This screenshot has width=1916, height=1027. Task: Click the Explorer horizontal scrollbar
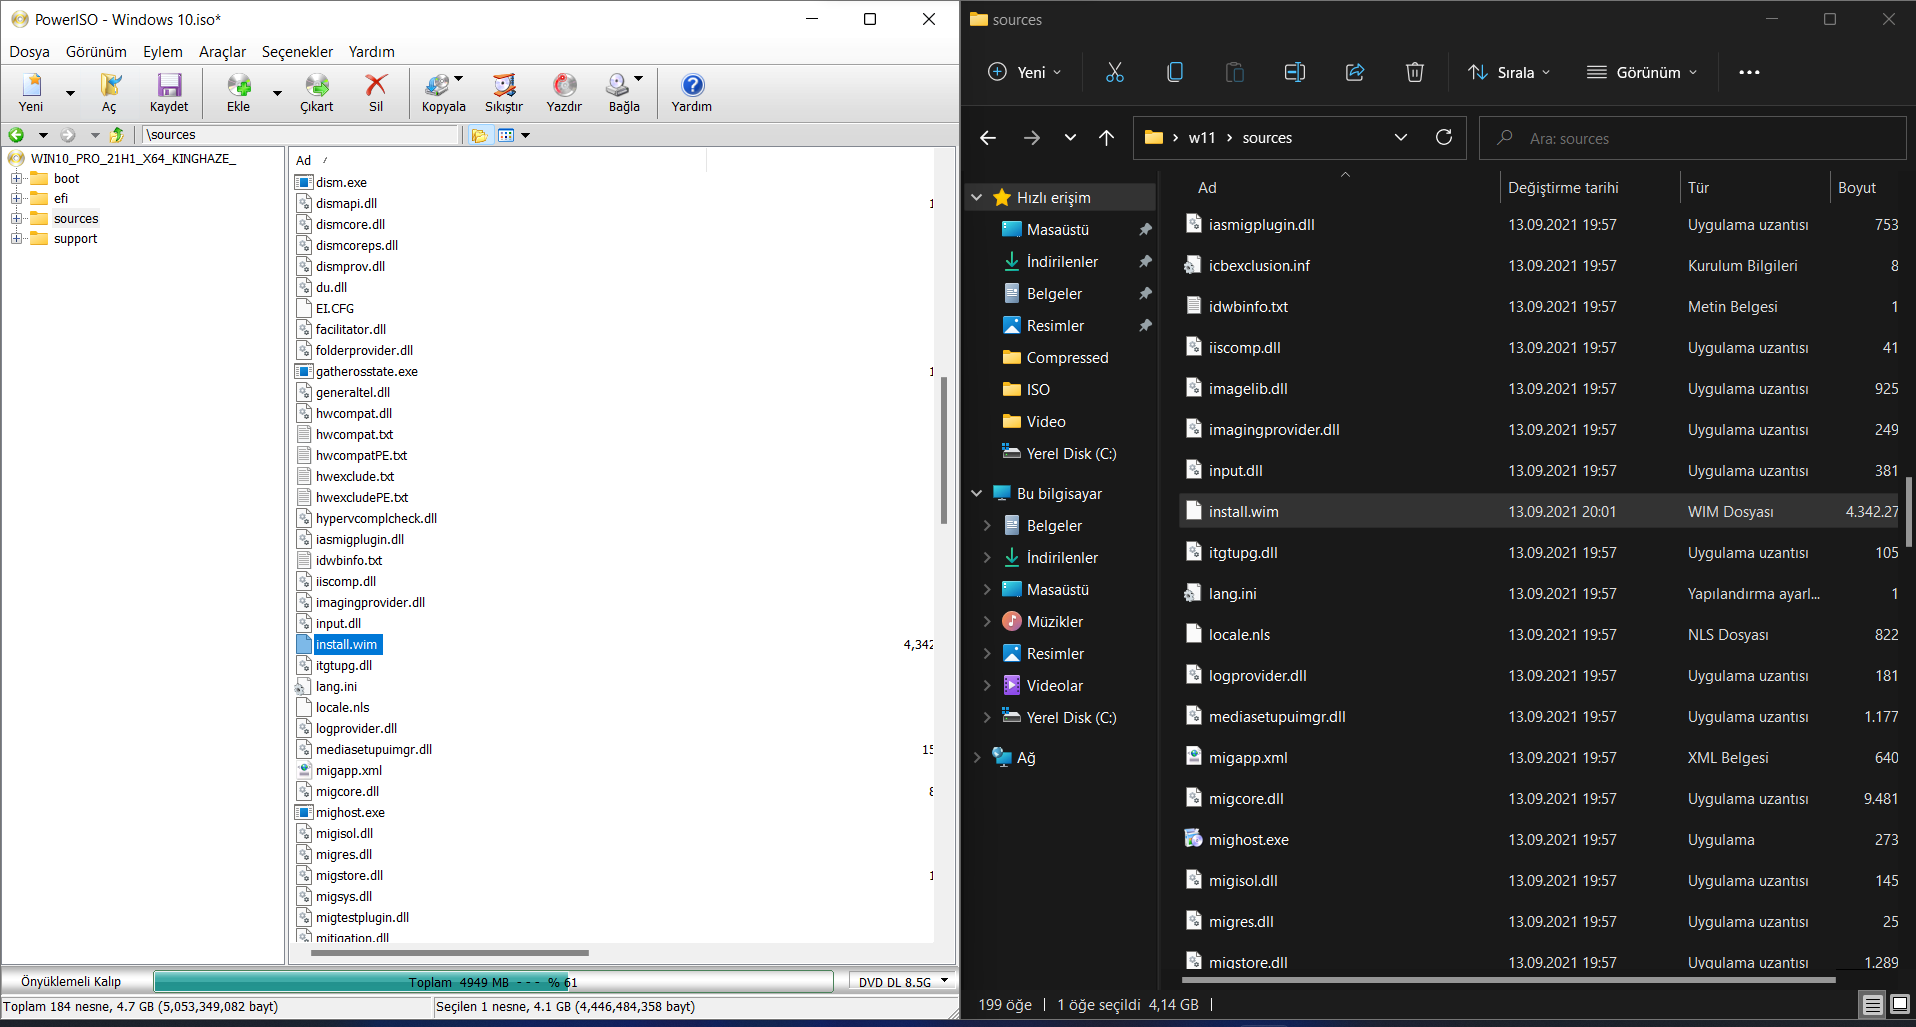1509,980
